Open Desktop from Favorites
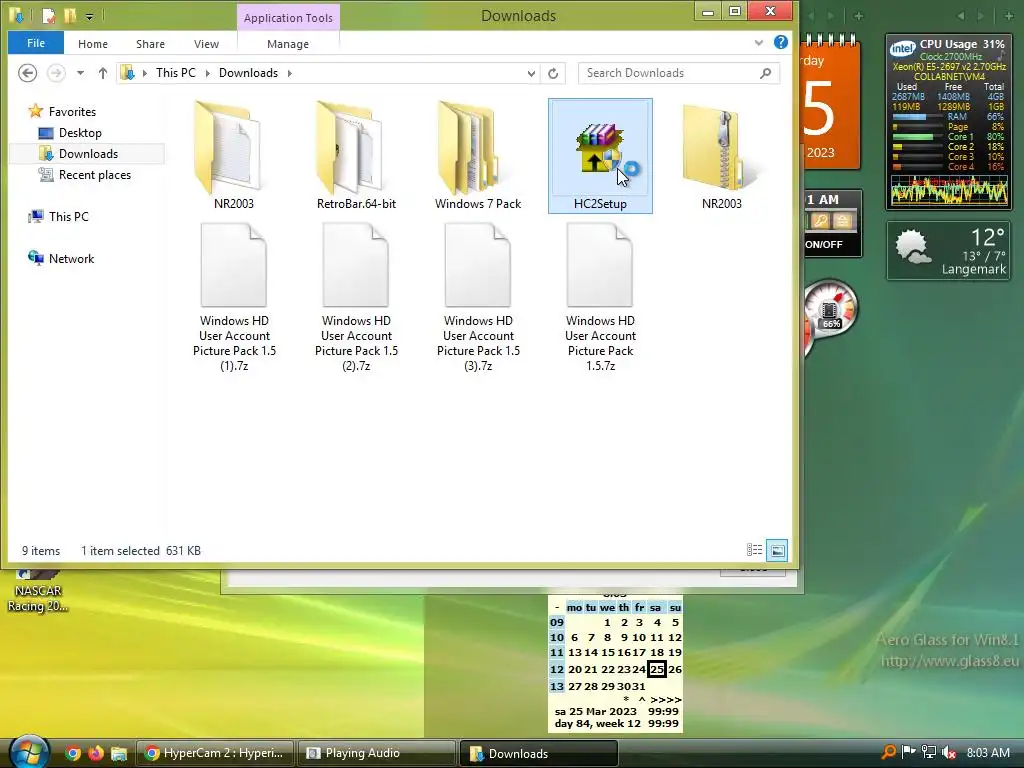The width and height of the screenshot is (1024, 768). (80, 133)
